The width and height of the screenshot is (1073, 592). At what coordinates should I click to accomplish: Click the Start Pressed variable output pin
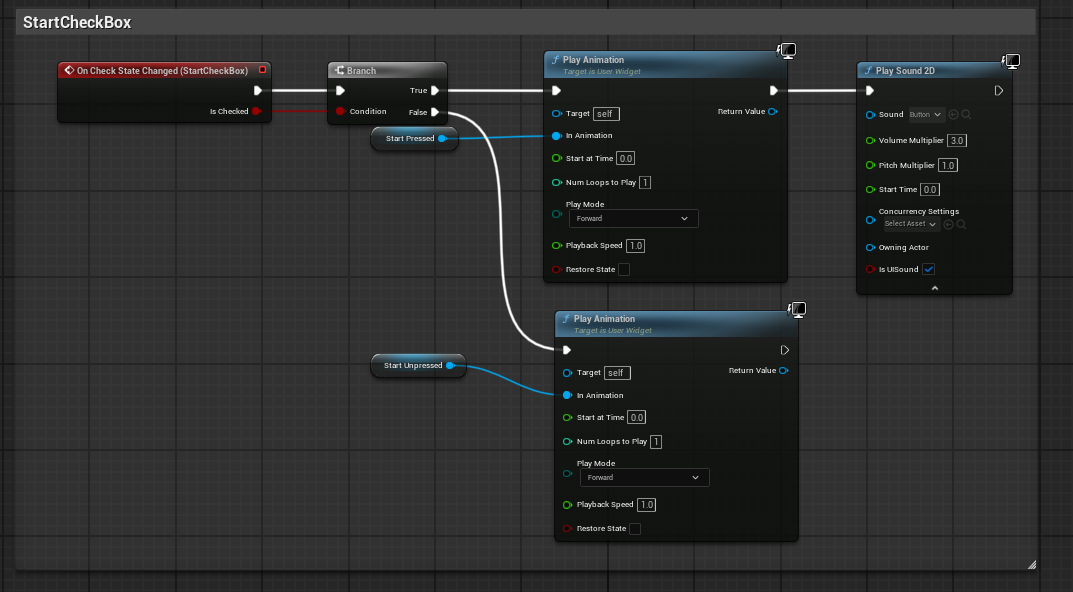pyautogui.click(x=442, y=138)
